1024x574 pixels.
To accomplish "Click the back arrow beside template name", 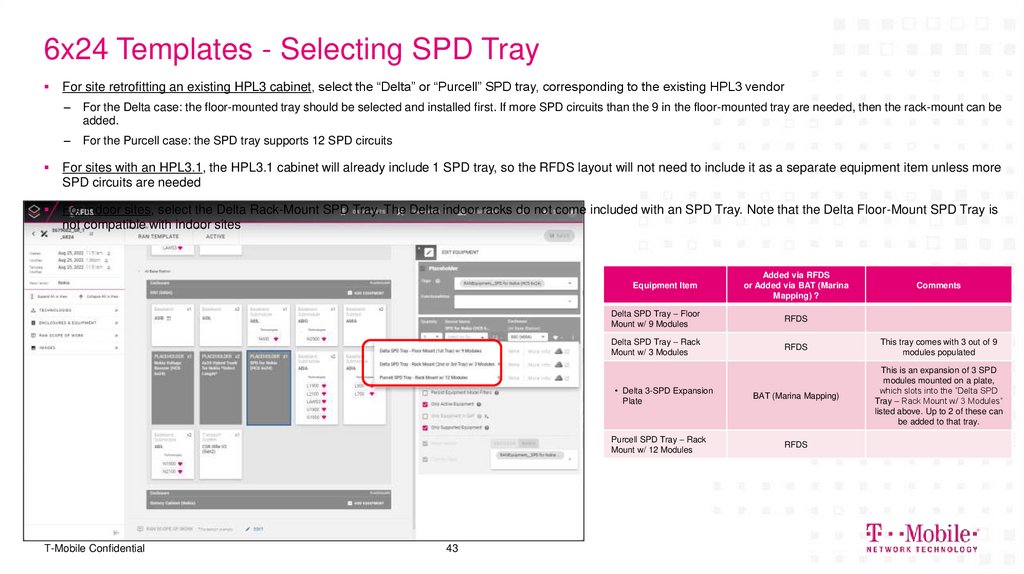I will coord(34,233).
